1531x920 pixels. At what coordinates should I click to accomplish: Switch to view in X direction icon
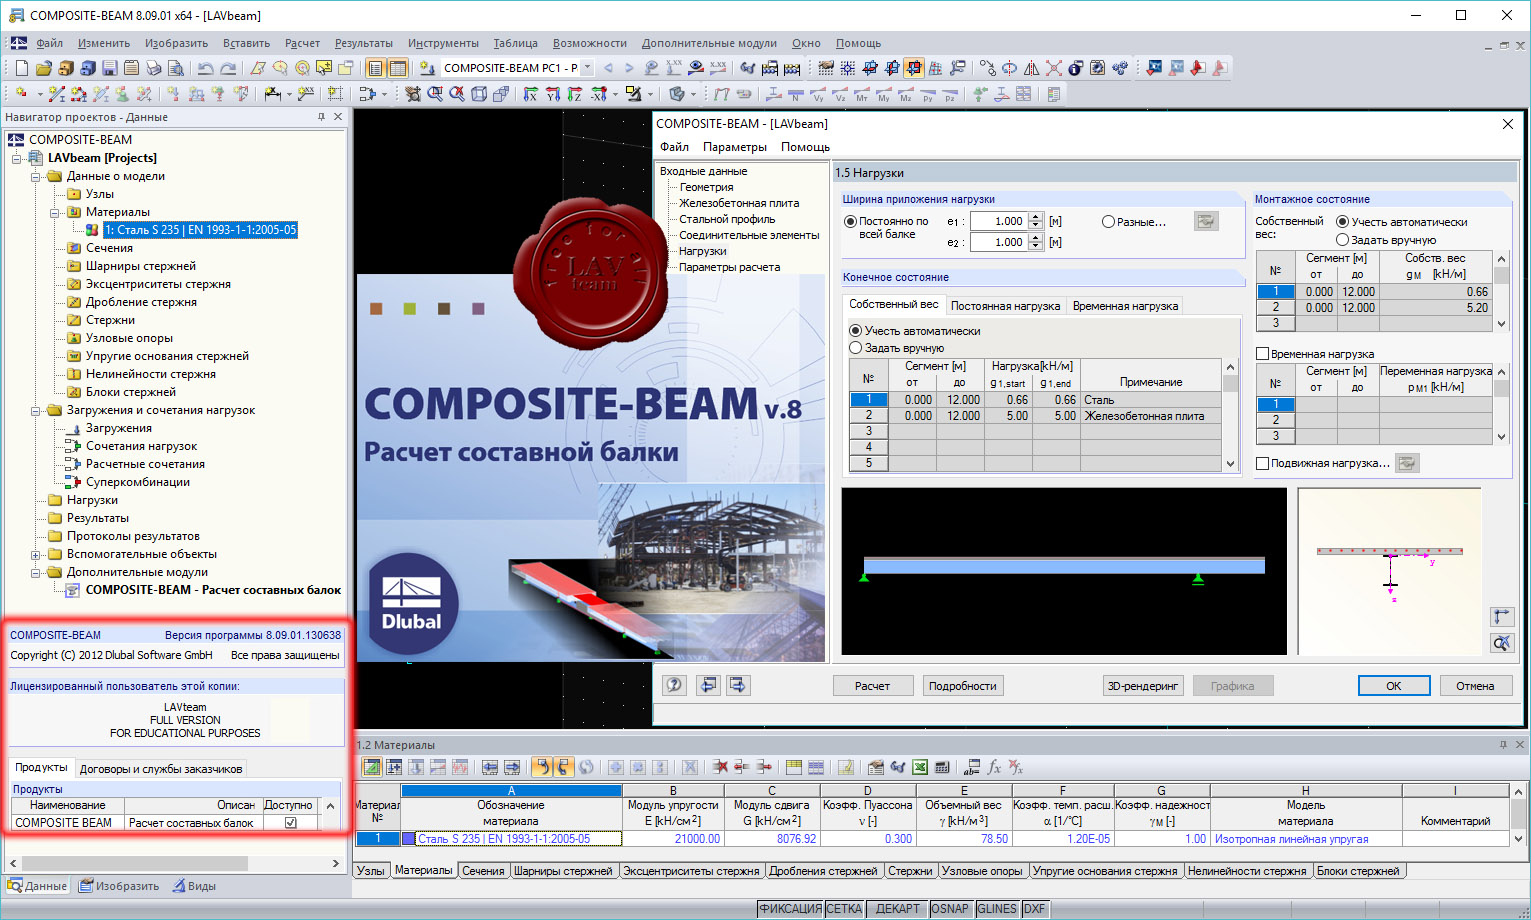[x=530, y=94]
